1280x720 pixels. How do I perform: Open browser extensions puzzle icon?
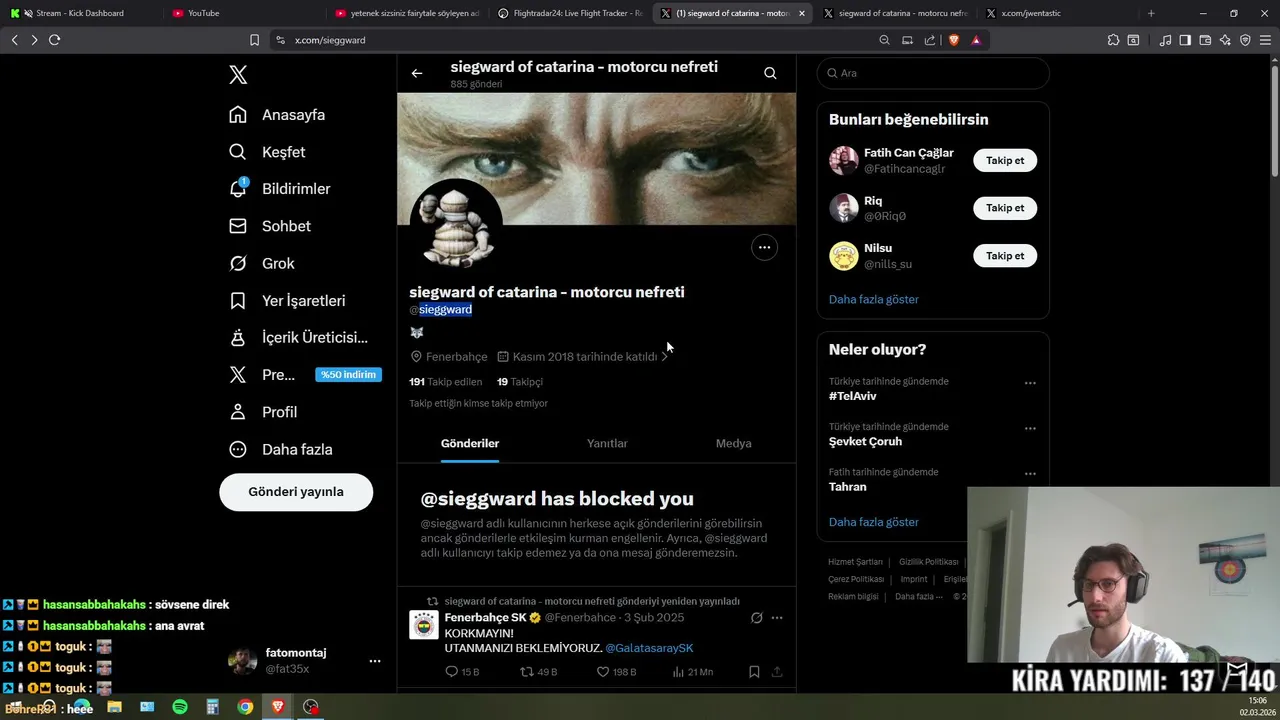(1113, 40)
